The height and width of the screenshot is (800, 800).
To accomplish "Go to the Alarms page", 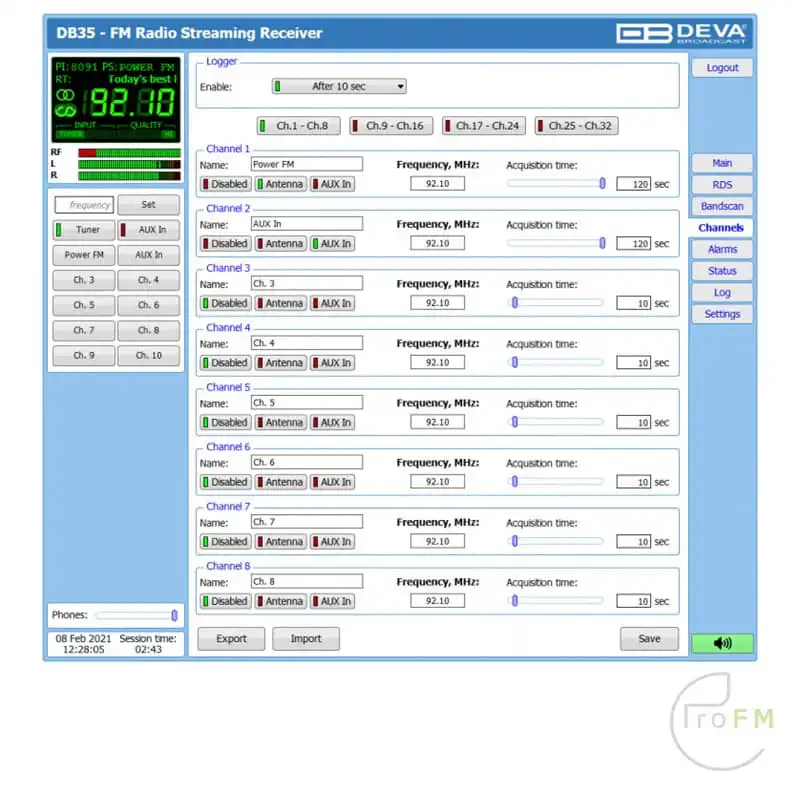I will pos(722,249).
